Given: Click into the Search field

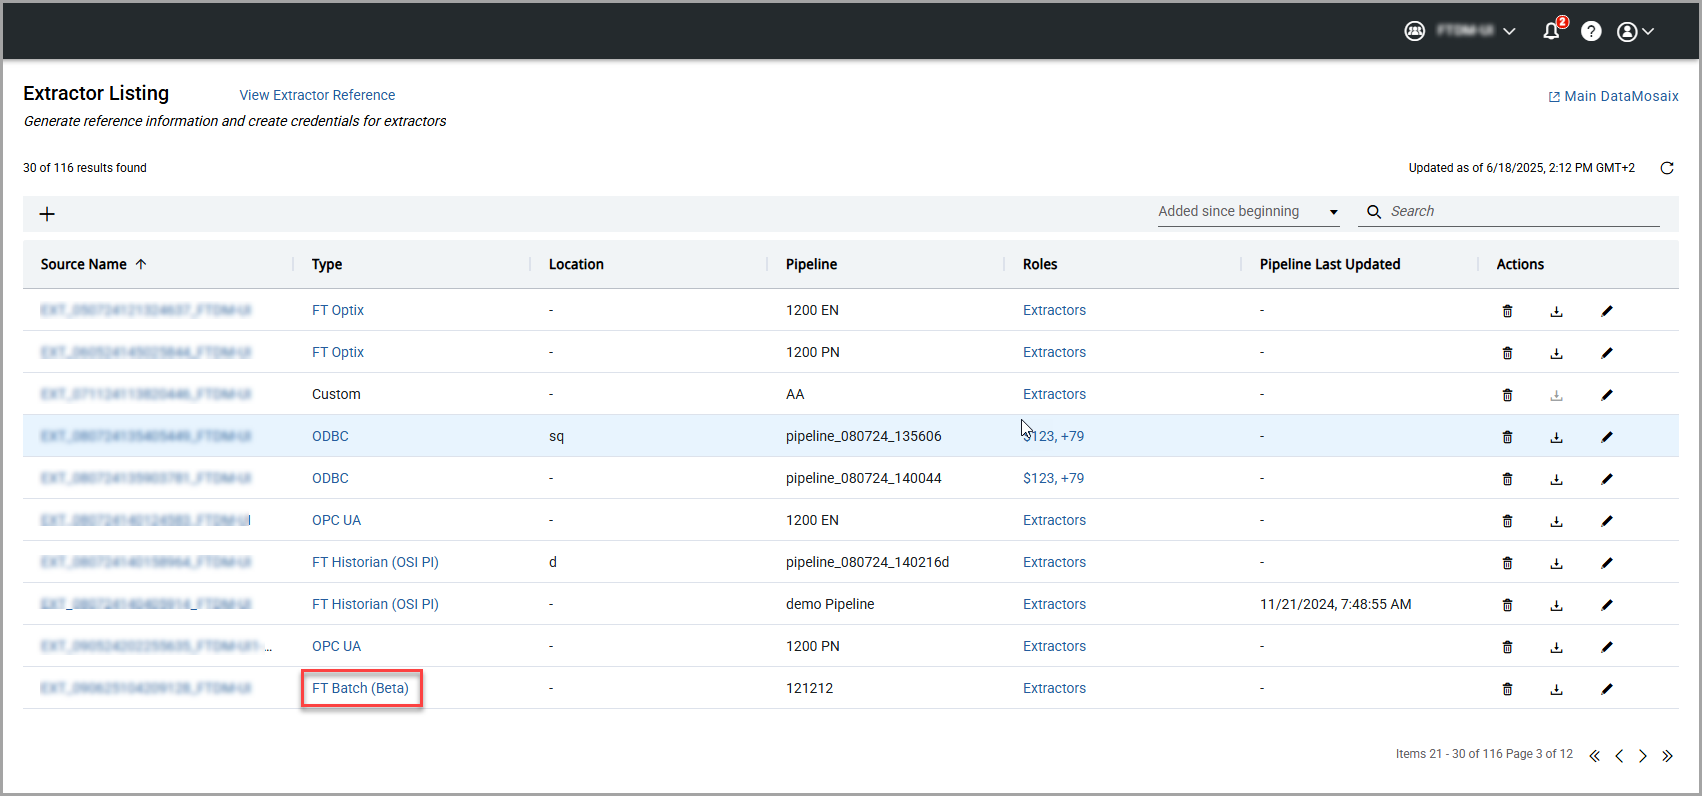Looking at the screenshot, I should coord(1520,212).
